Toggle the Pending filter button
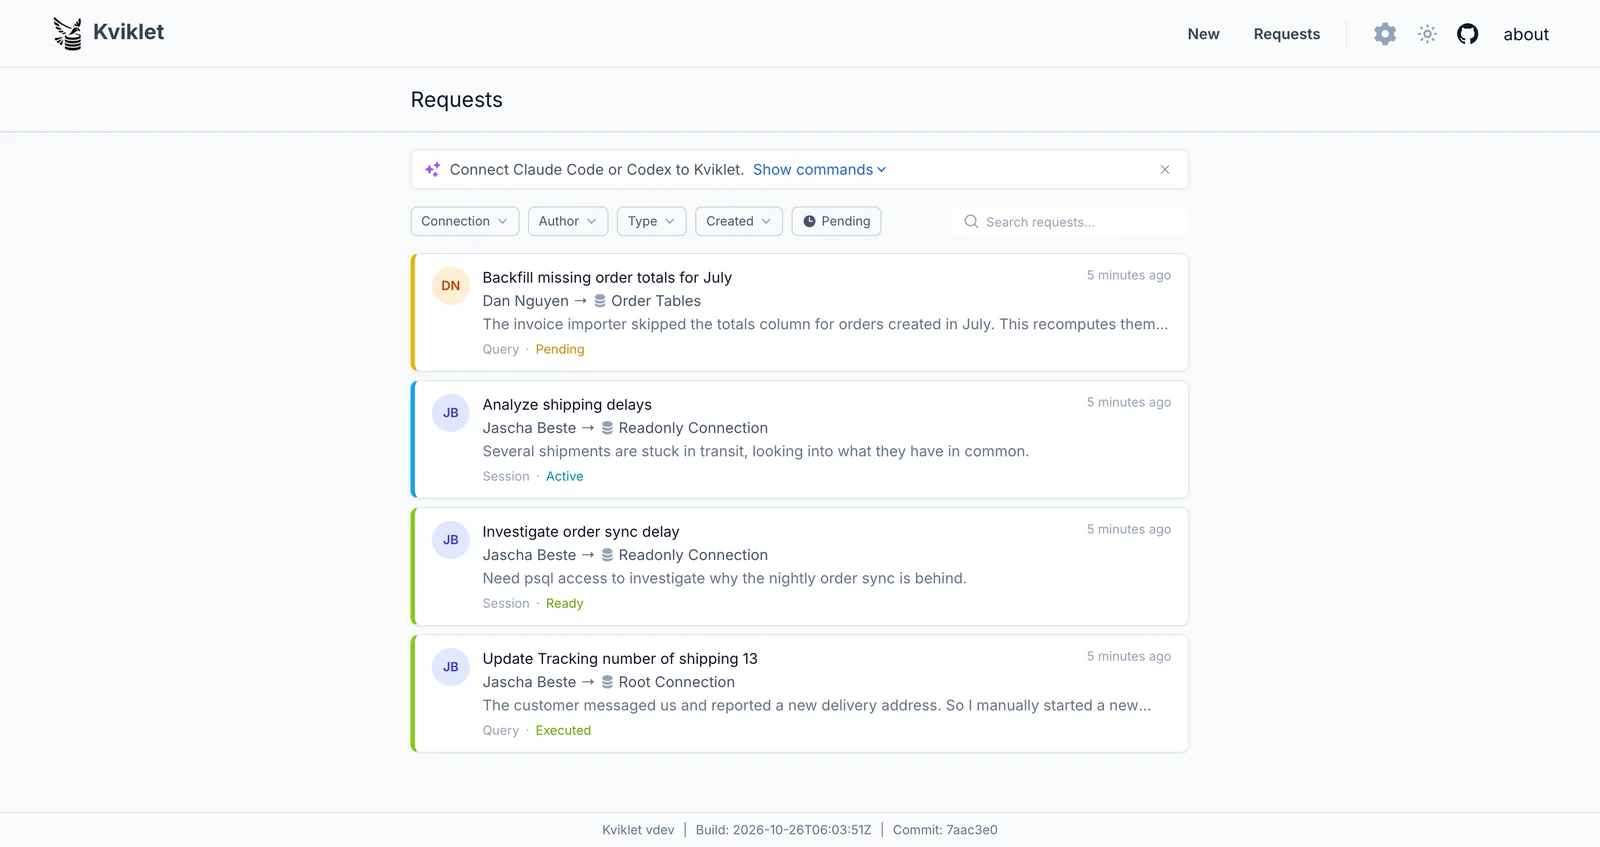 point(836,222)
